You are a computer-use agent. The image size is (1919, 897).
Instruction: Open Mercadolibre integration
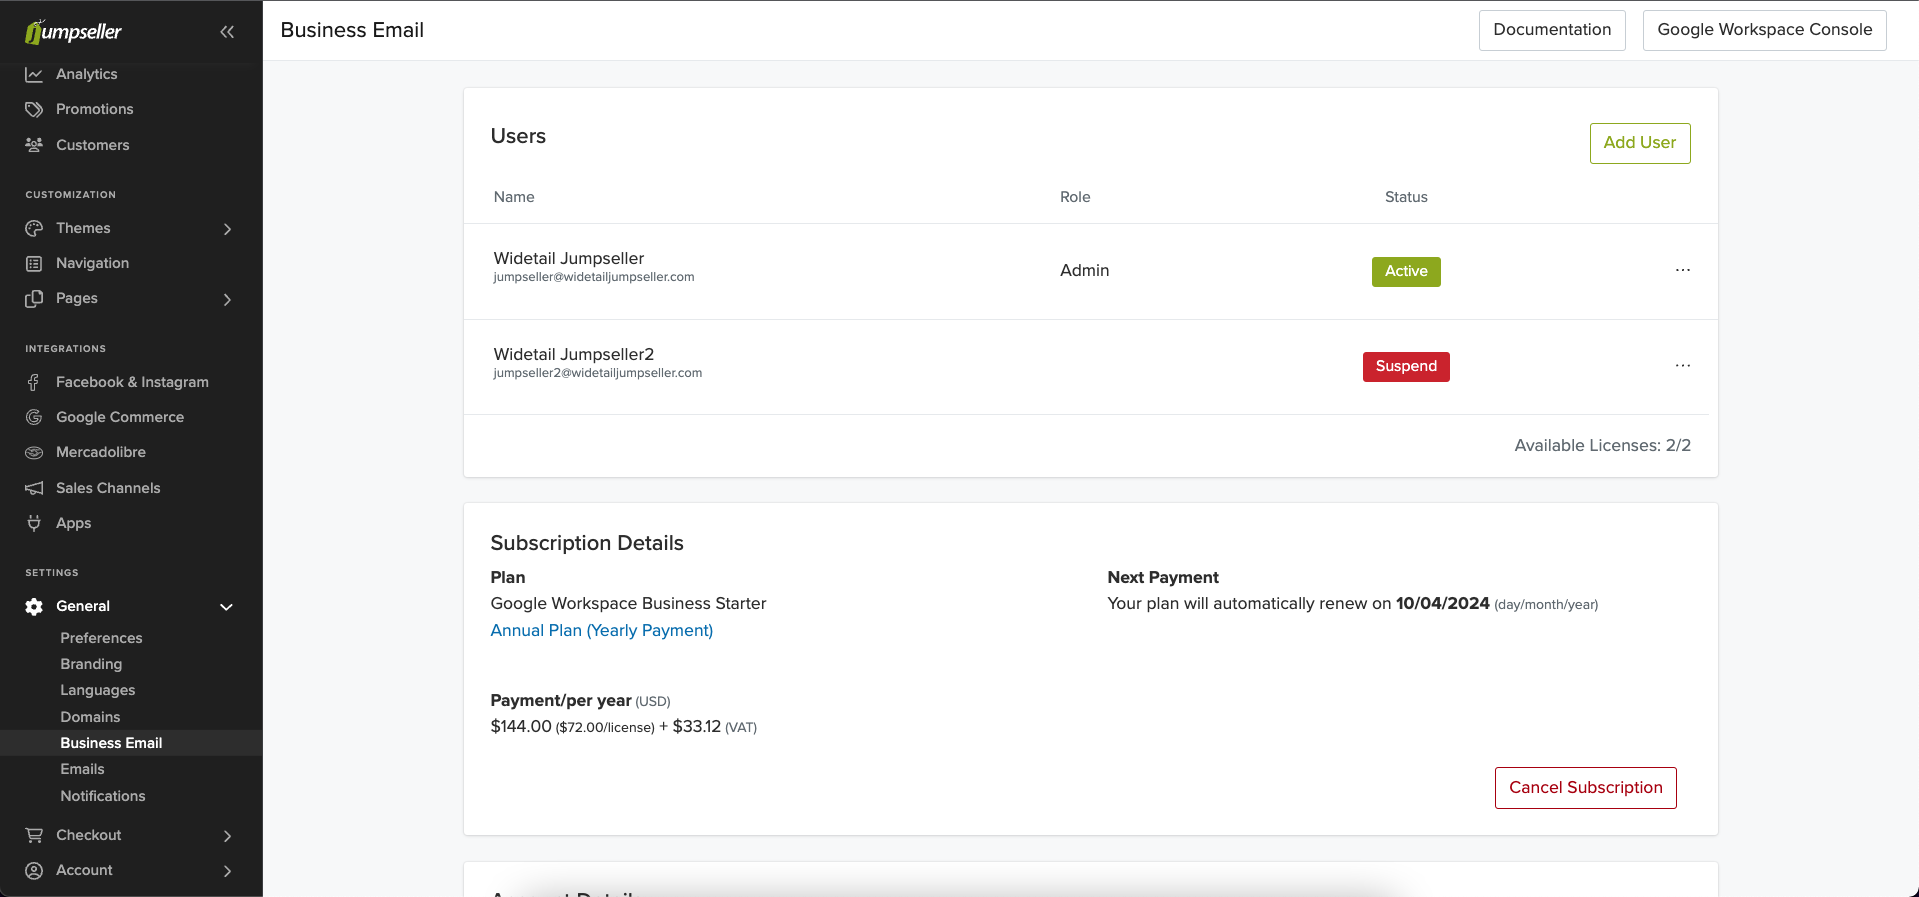click(101, 452)
